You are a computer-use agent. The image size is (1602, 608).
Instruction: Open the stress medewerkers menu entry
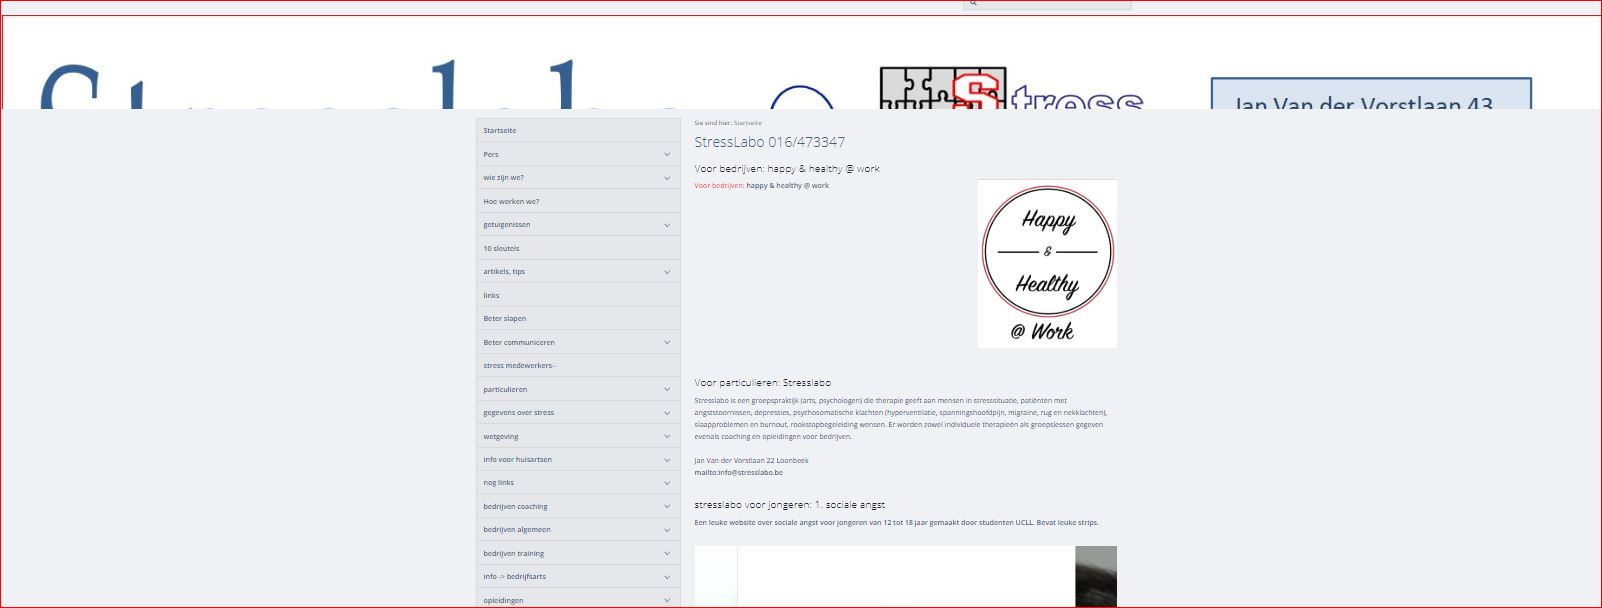pos(519,366)
